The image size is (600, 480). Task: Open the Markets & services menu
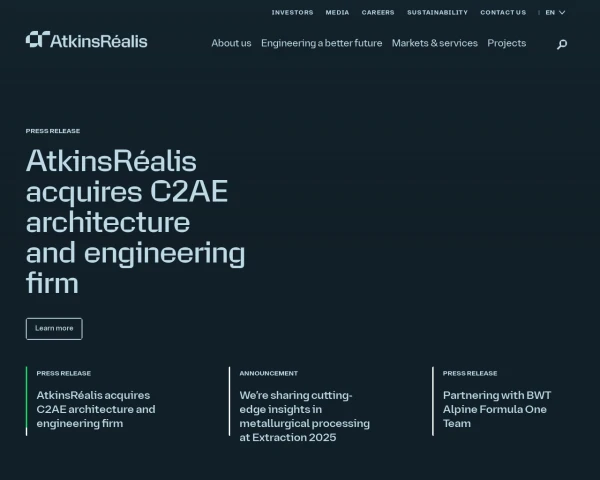pyautogui.click(x=435, y=43)
